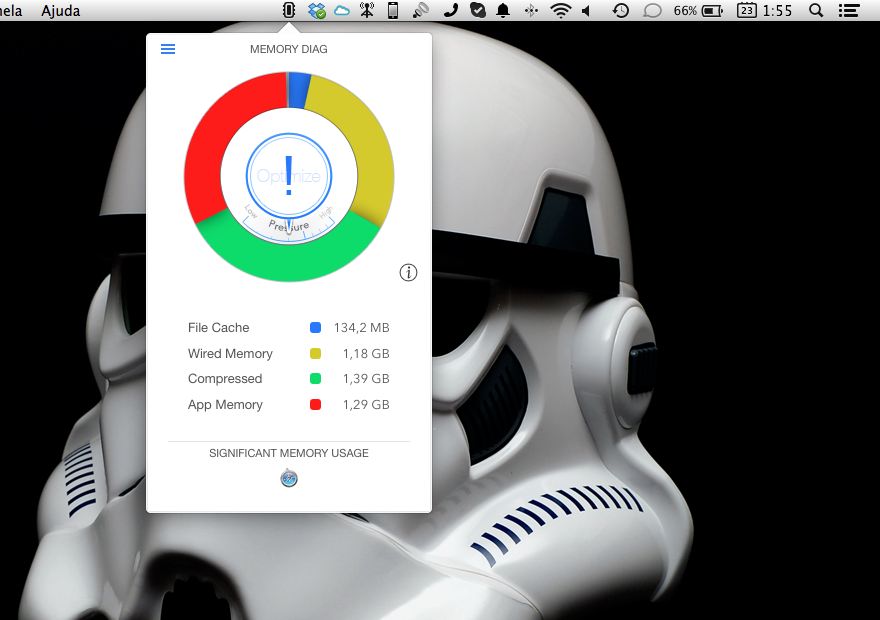Click the iPhone device menu bar icon
The image size is (880, 620).
(393, 10)
